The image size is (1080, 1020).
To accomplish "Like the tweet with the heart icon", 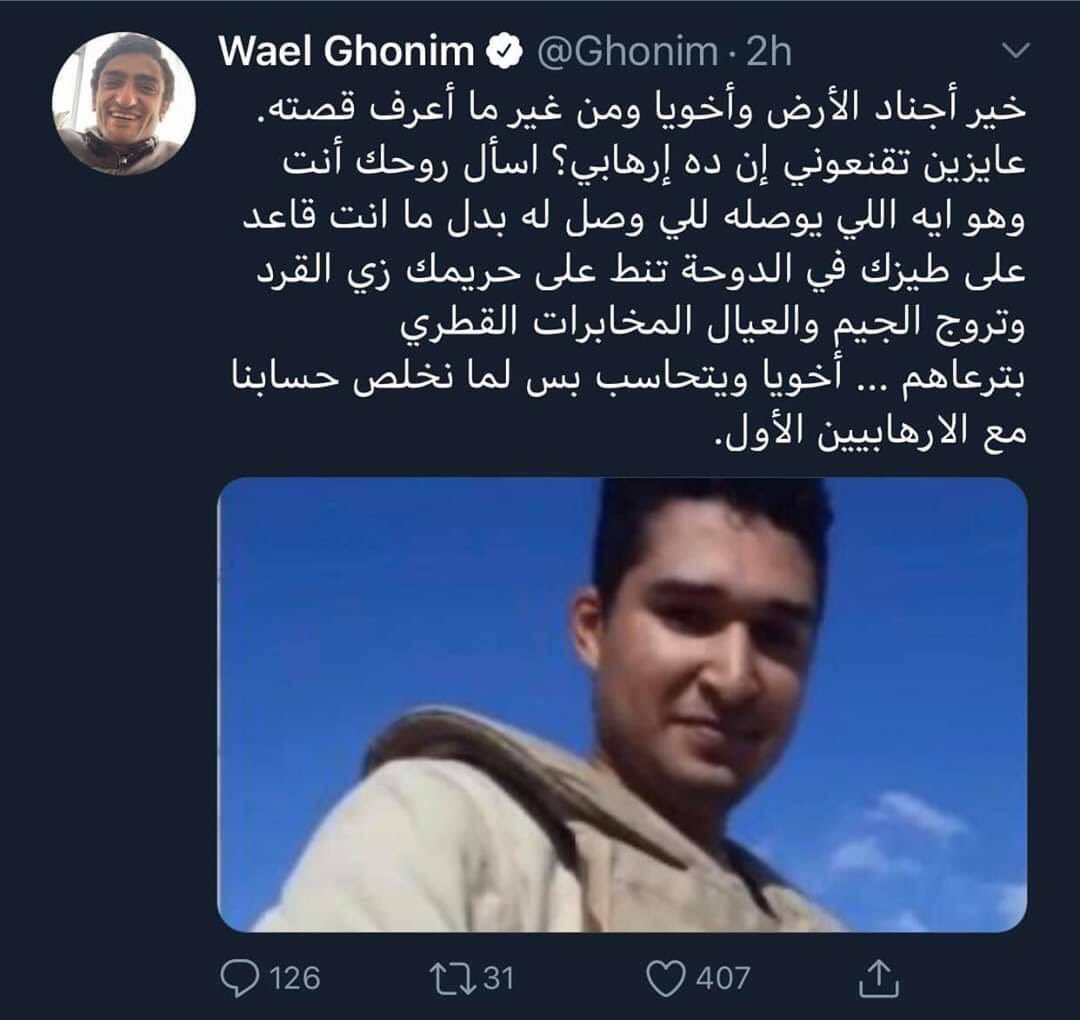I will click(x=666, y=979).
